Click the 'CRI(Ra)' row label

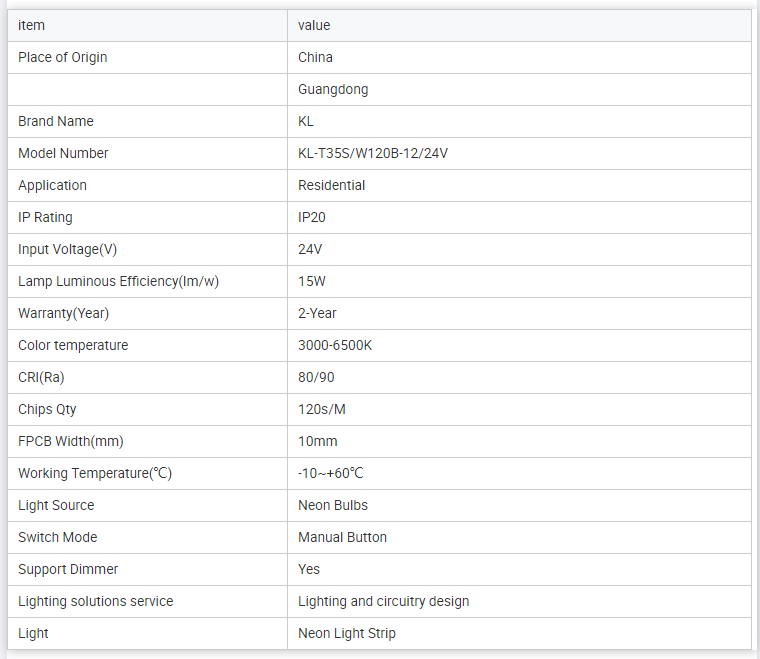pos(48,377)
